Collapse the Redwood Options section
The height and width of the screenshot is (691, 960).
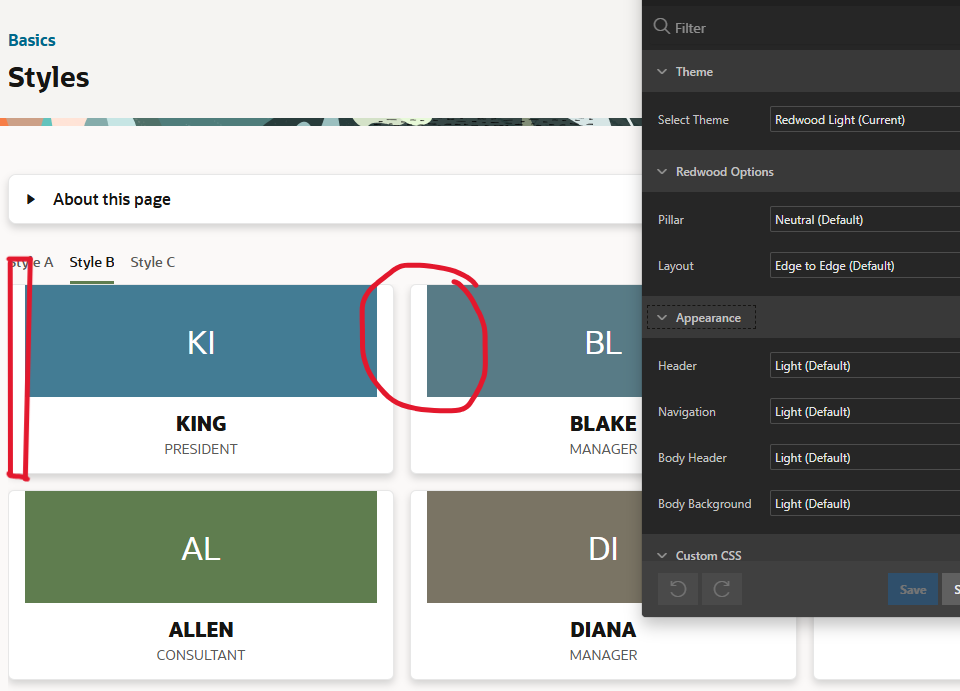point(661,172)
